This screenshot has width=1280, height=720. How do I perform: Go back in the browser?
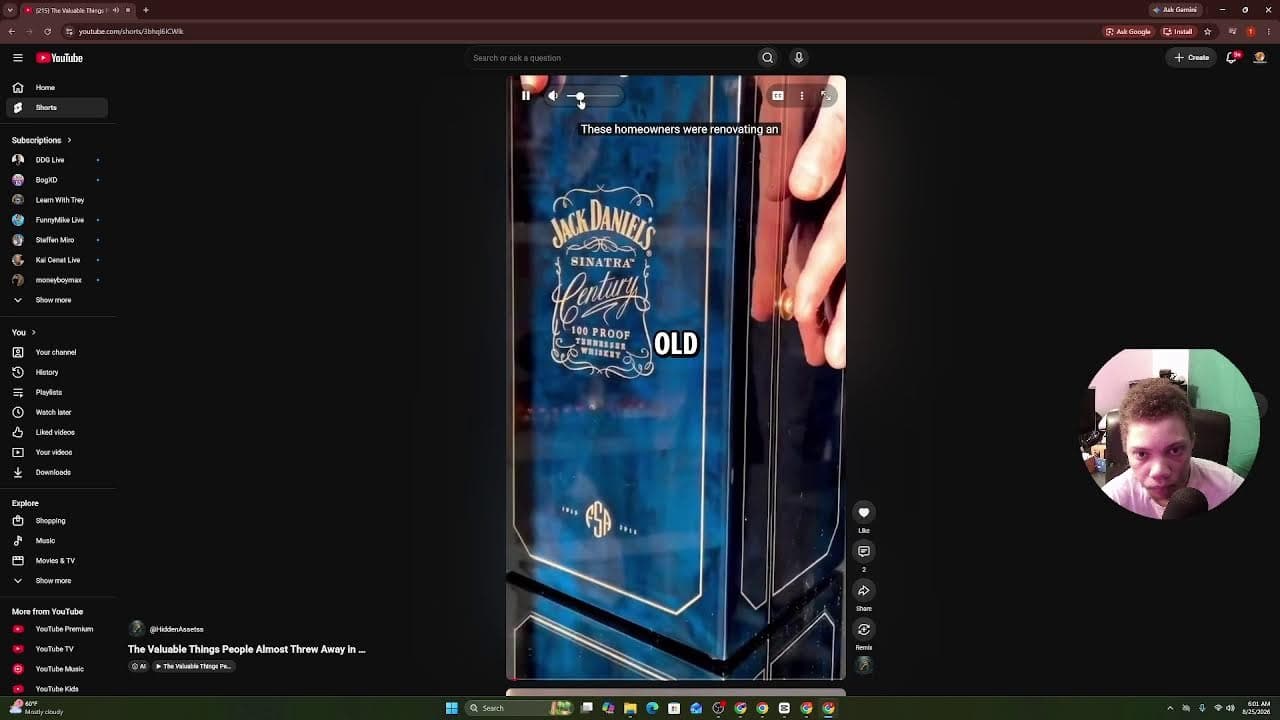[x=11, y=31]
